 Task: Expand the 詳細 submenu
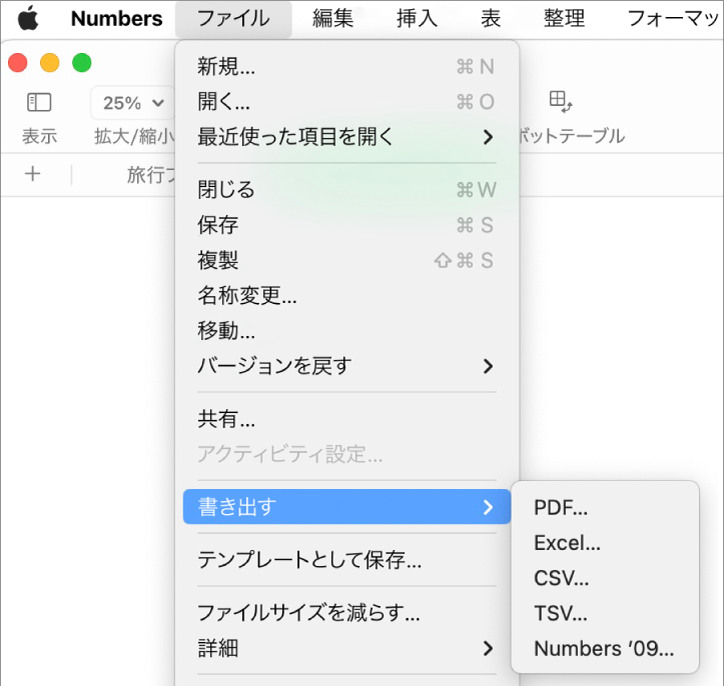click(347, 648)
